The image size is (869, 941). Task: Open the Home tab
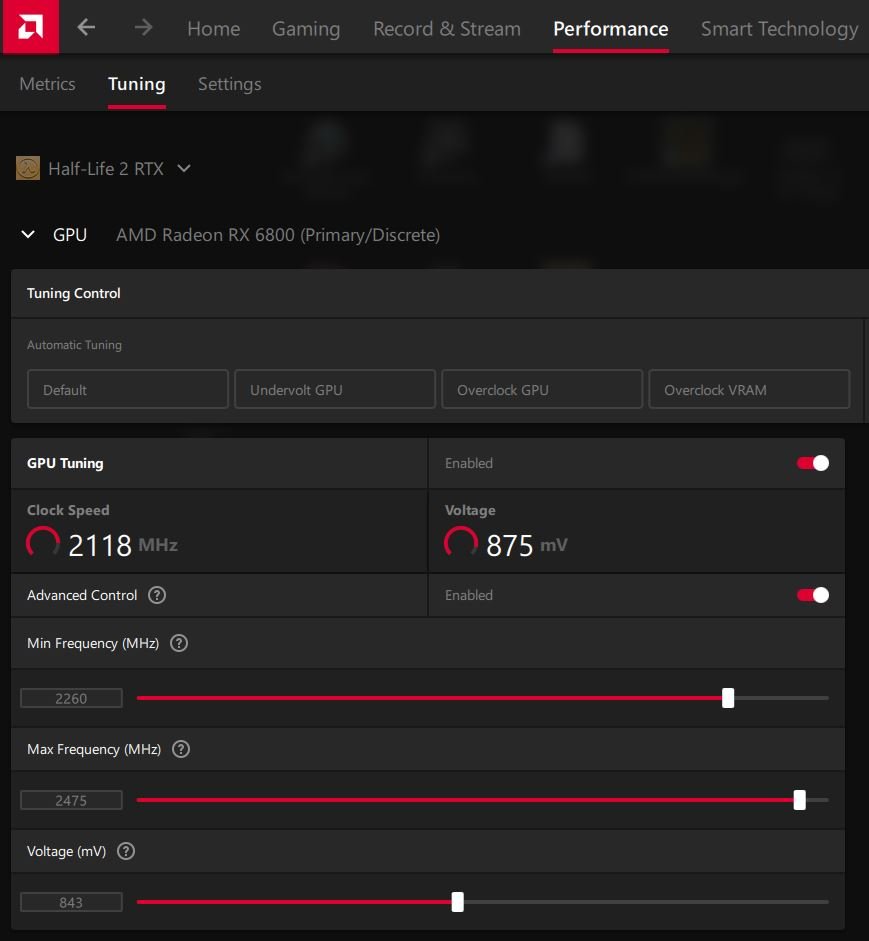coord(214,28)
